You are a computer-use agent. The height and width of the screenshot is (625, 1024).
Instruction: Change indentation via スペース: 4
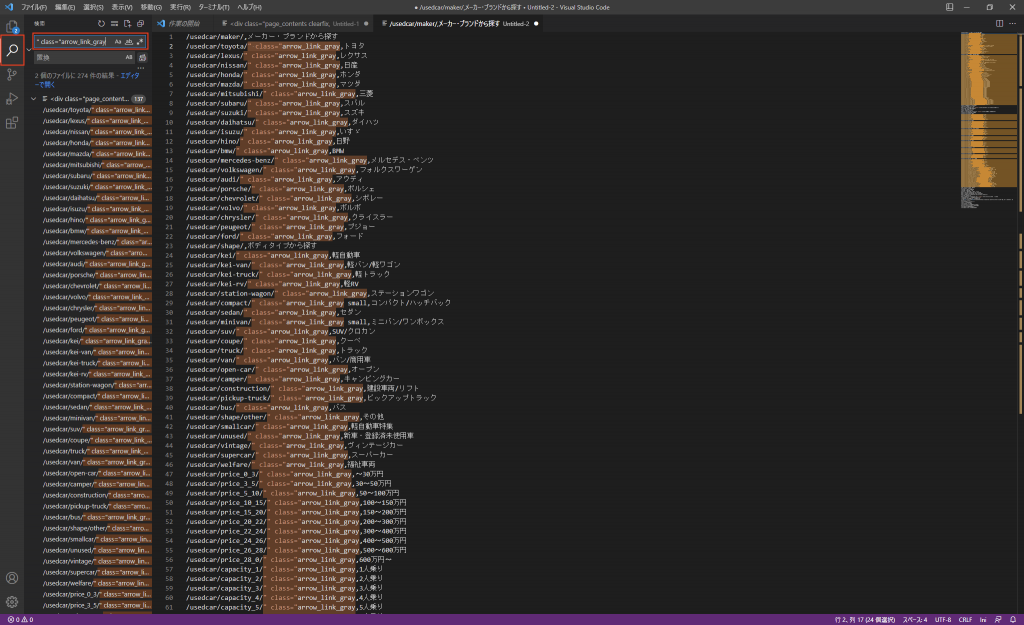coord(914,619)
